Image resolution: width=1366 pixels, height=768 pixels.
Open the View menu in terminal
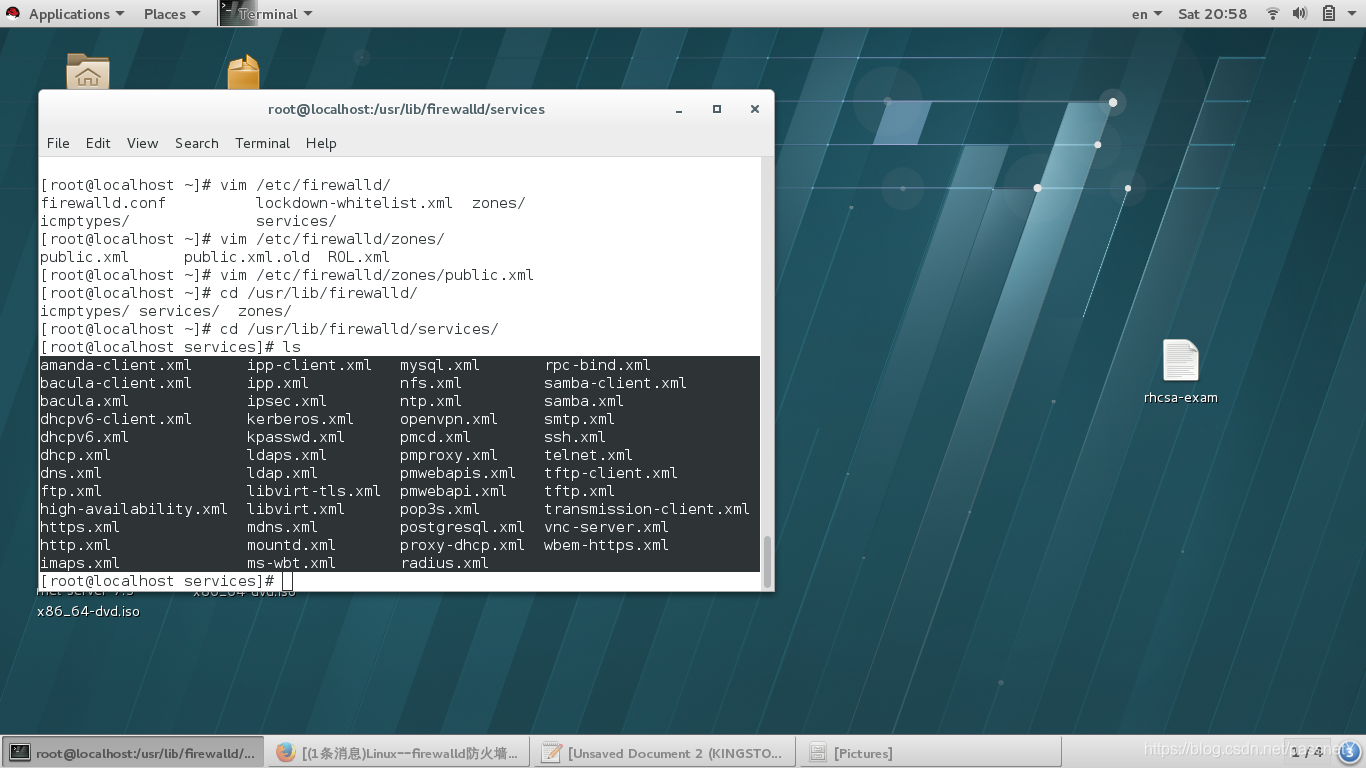click(142, 143)
